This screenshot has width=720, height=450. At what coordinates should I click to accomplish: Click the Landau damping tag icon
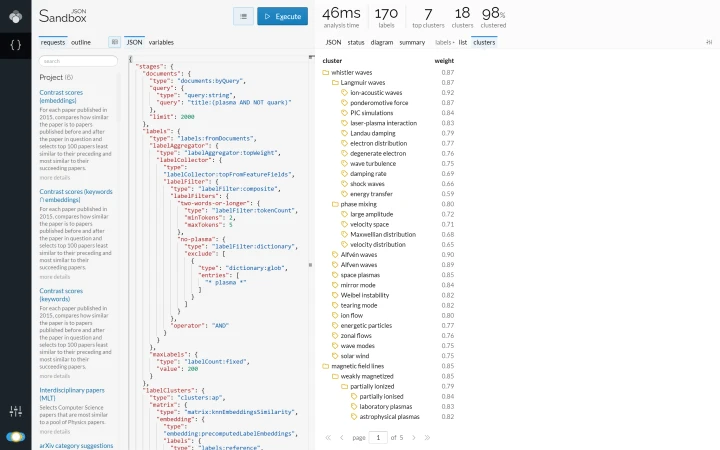click(x=344, y=133)
